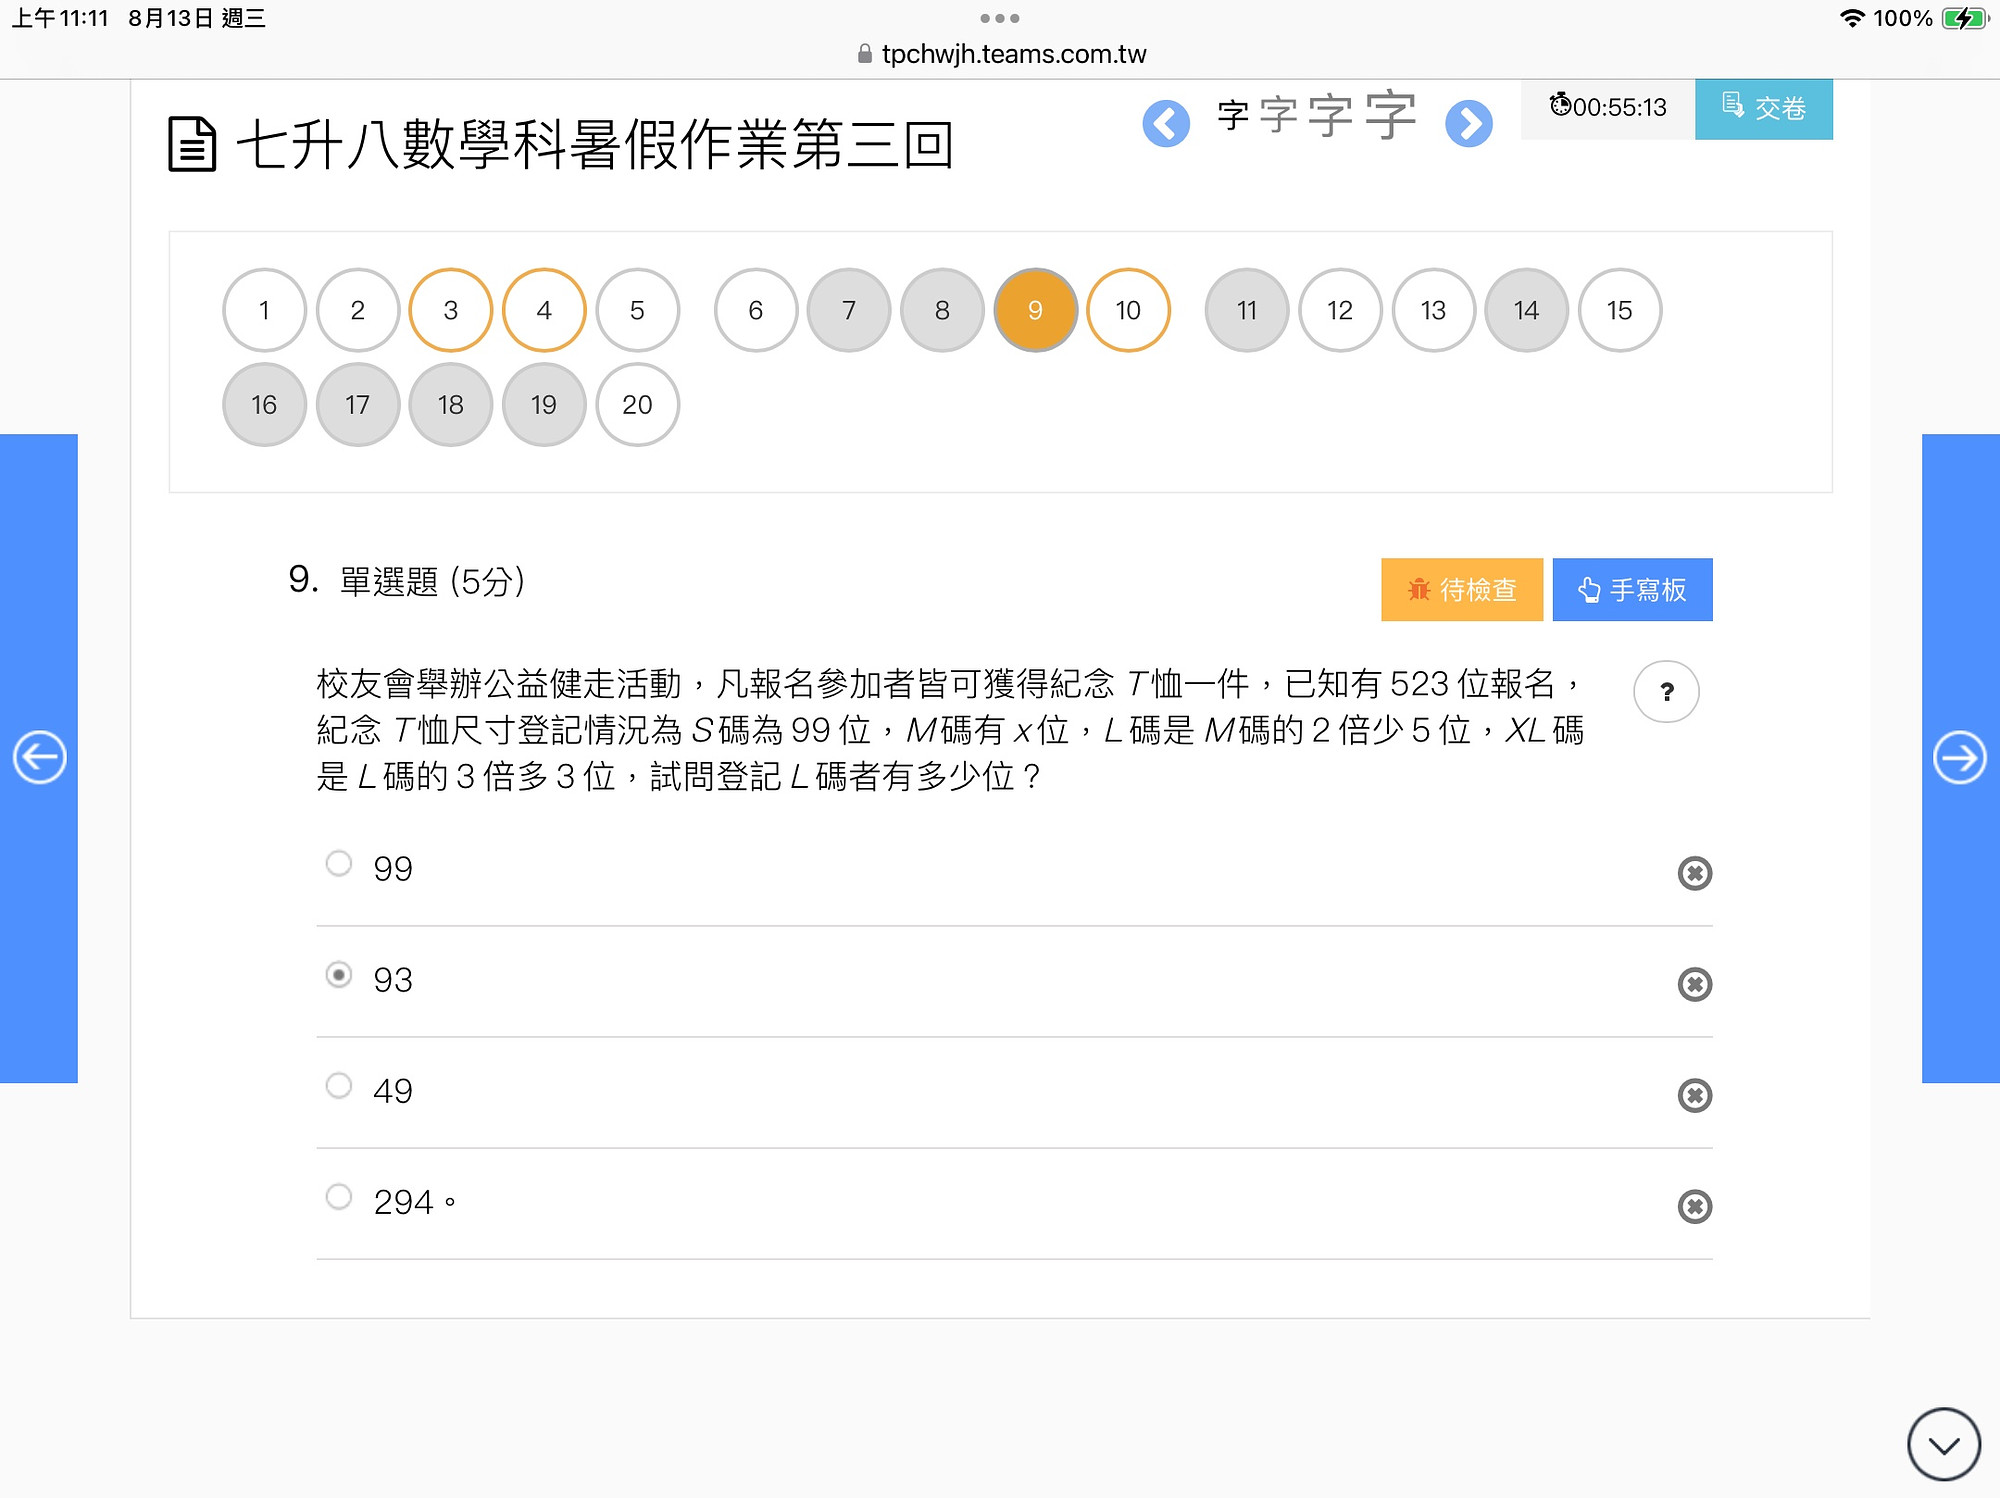Jump to question 20

click(637, 404)
